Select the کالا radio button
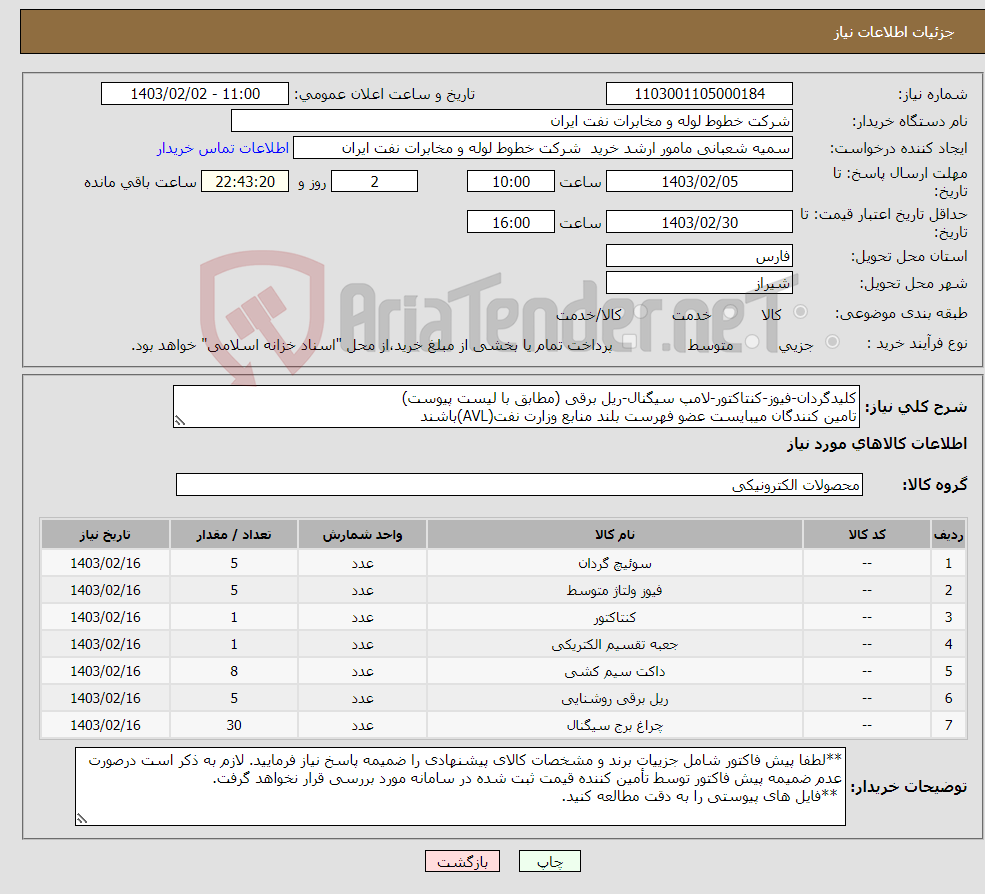 [x=801, y=312]
